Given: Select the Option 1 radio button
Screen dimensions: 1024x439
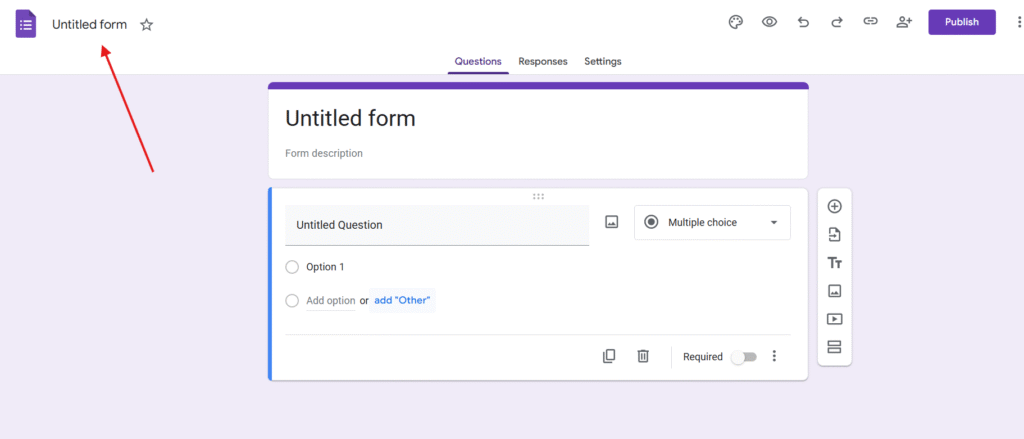Looking at the screenshot, I should tap(292, 267).
